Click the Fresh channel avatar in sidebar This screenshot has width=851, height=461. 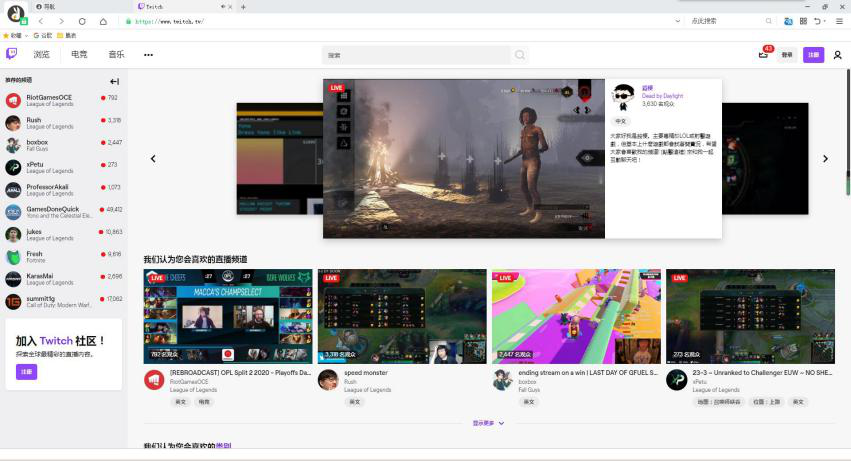[x=13, y=257]
